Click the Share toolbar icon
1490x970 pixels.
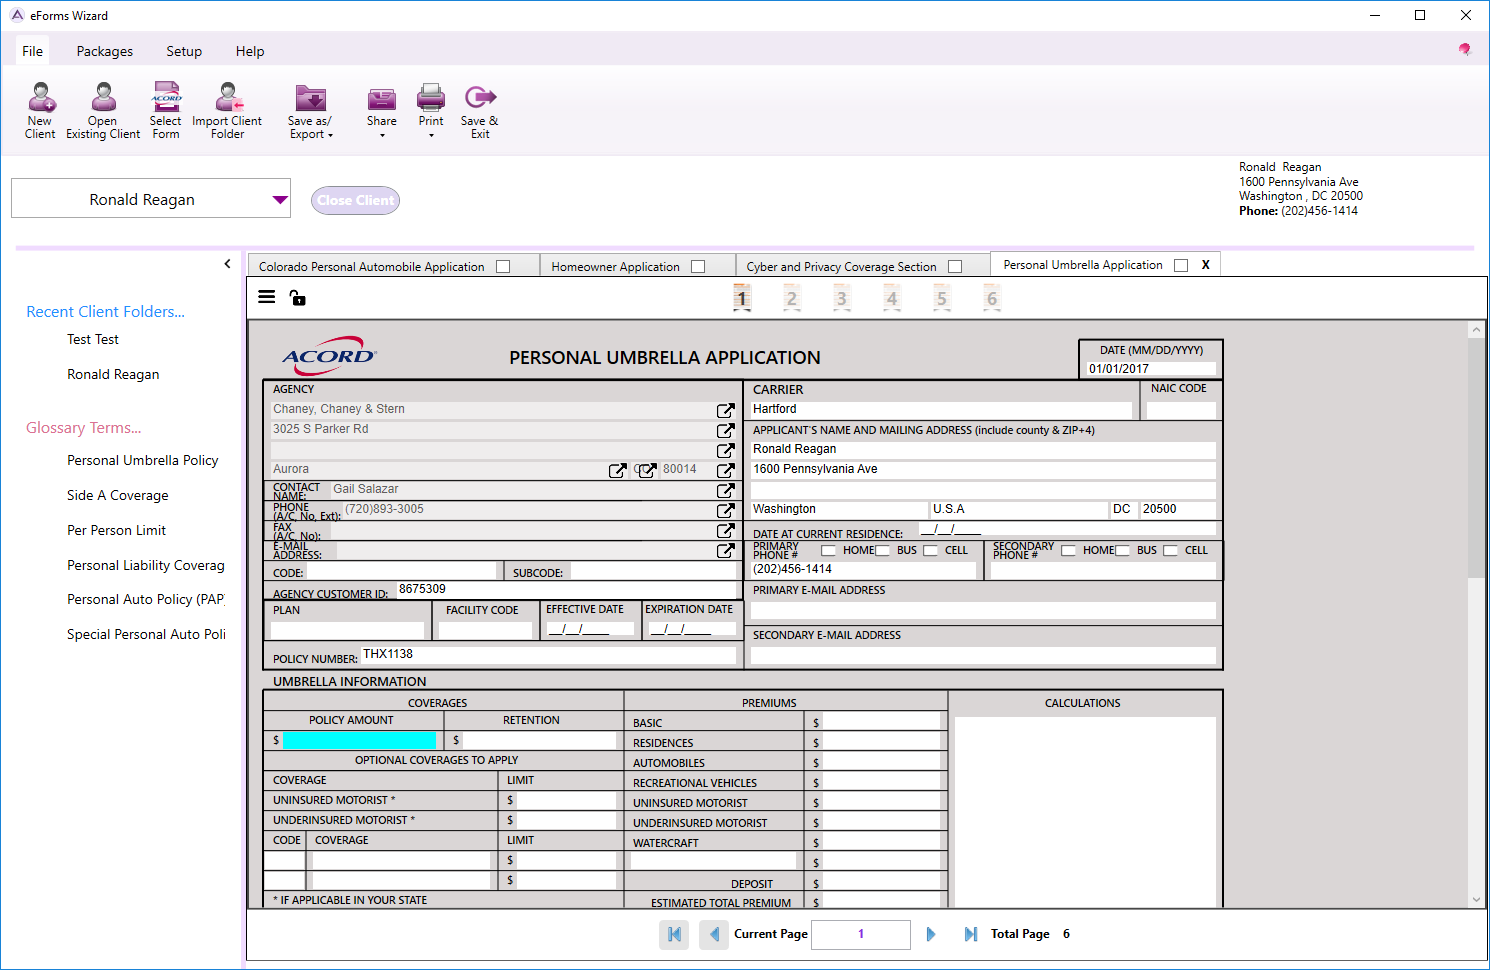(x=382, y=97)
